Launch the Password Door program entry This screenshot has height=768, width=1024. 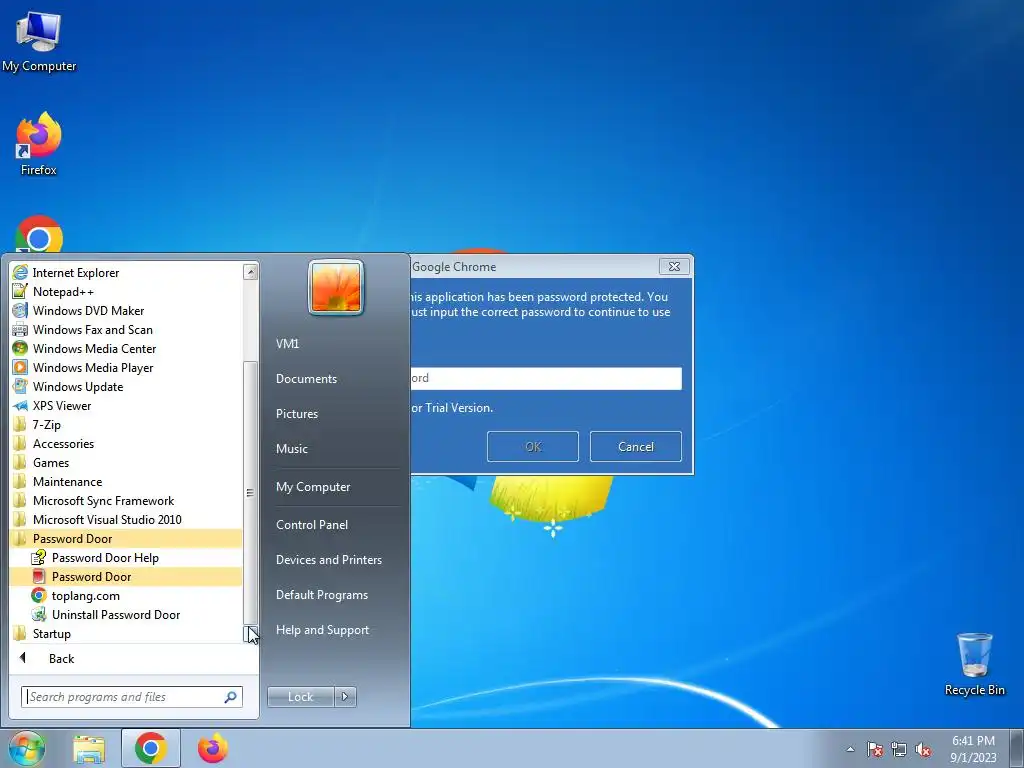(126, 576)
